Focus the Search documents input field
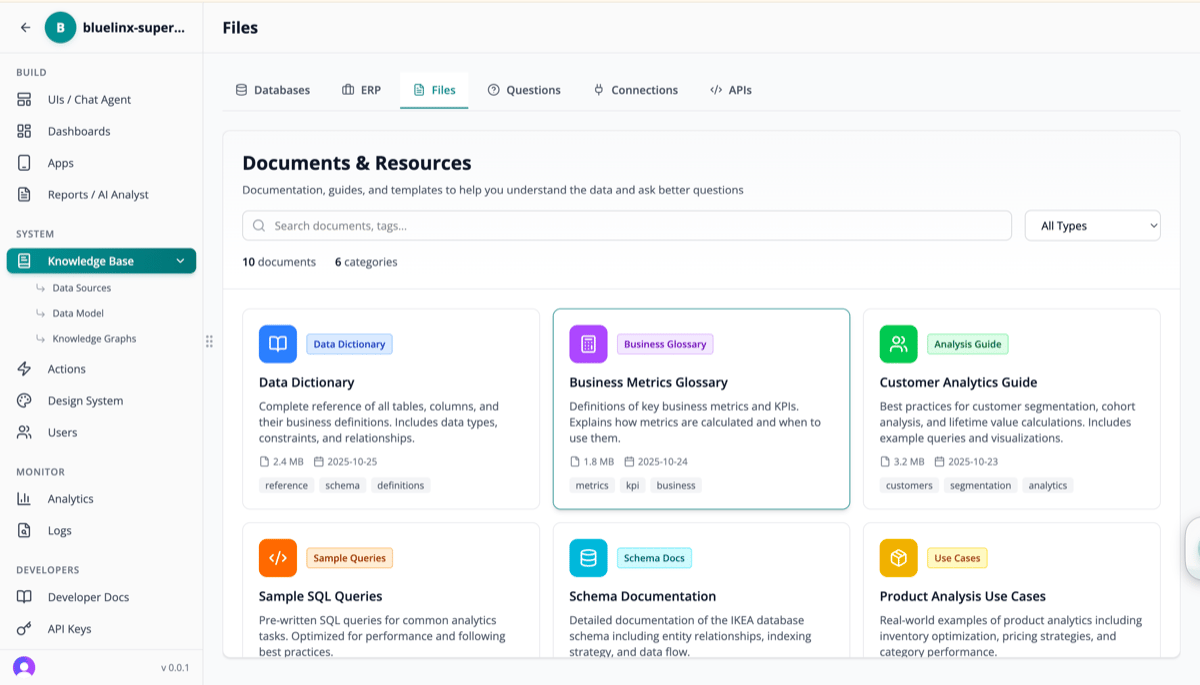The width and height of the screenshot is (1200, 685). click(627, 226)
